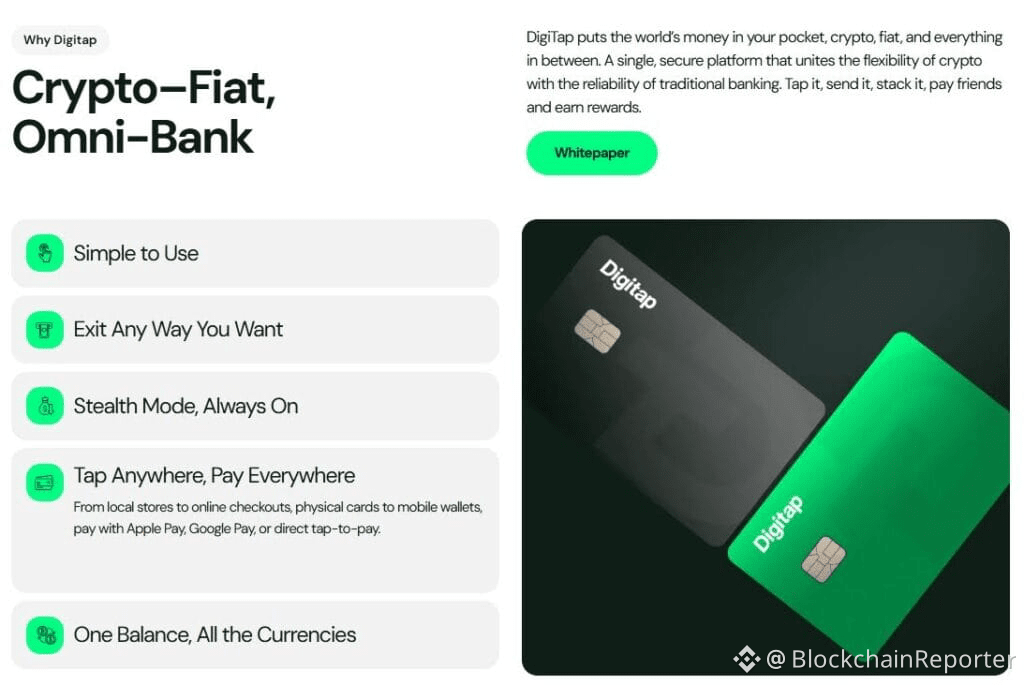Expand One Balance, All the Currencies panel

(255, 635)
